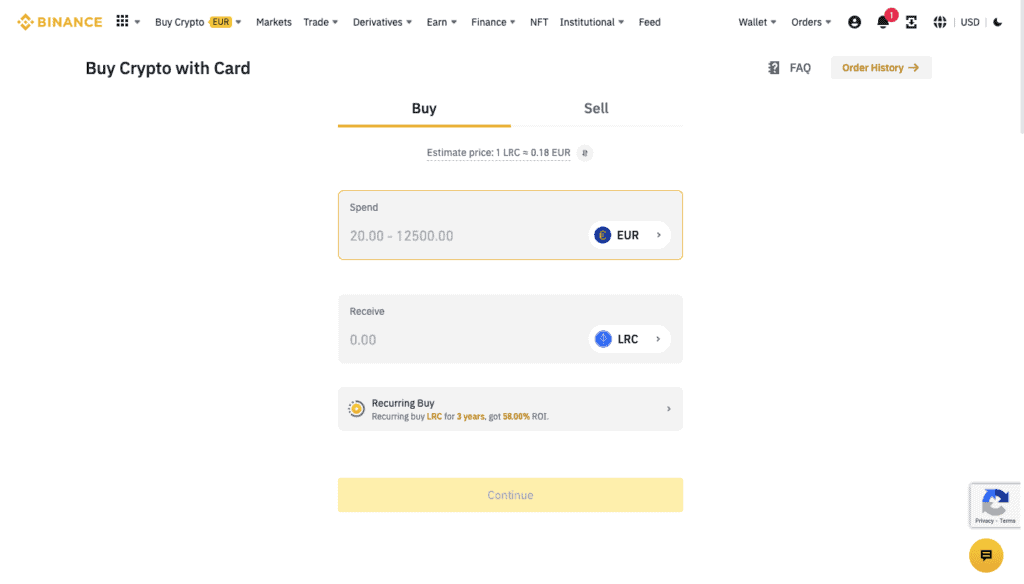The image size is (1024, 584).
Task: Click the Order History button
Action: pos(880,68)
